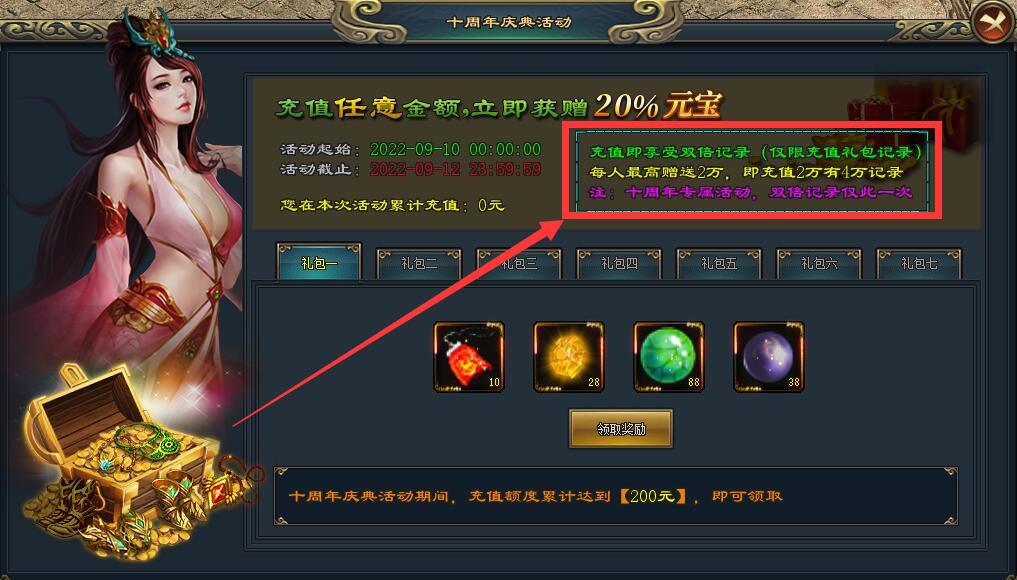Switch to the 礼包一 tab
1017x580 pixels.
click(318, 263)
